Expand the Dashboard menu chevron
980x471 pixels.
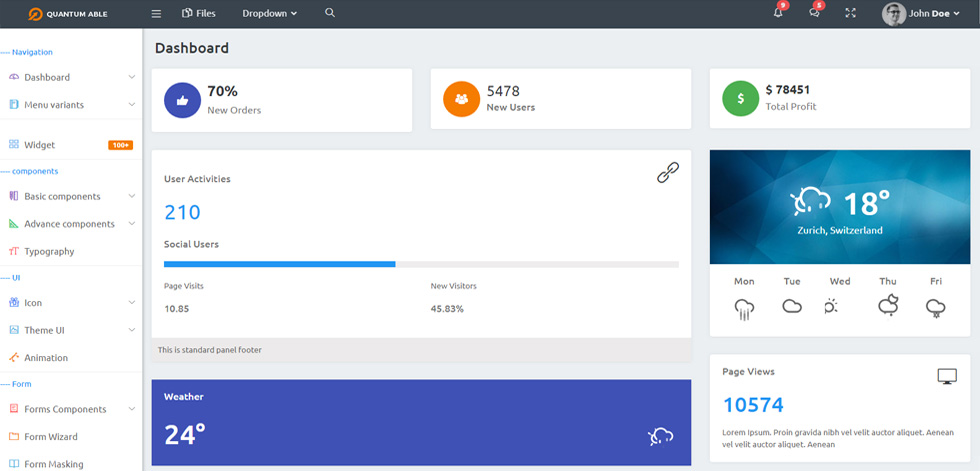[x=132, y=77]
